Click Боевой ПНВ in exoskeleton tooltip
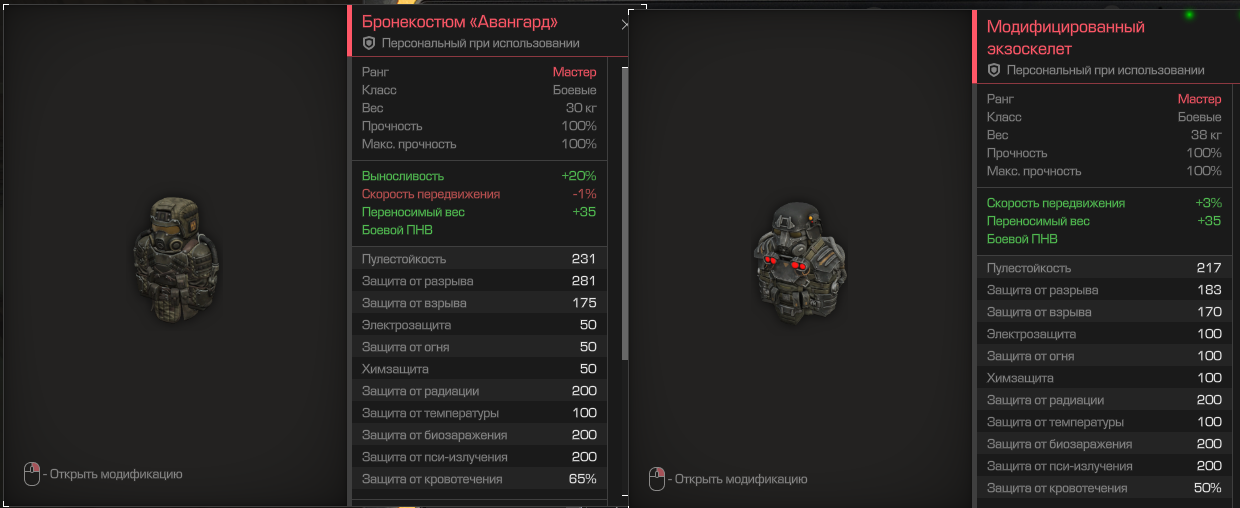1240x508 pixels. pos(1022,239)
